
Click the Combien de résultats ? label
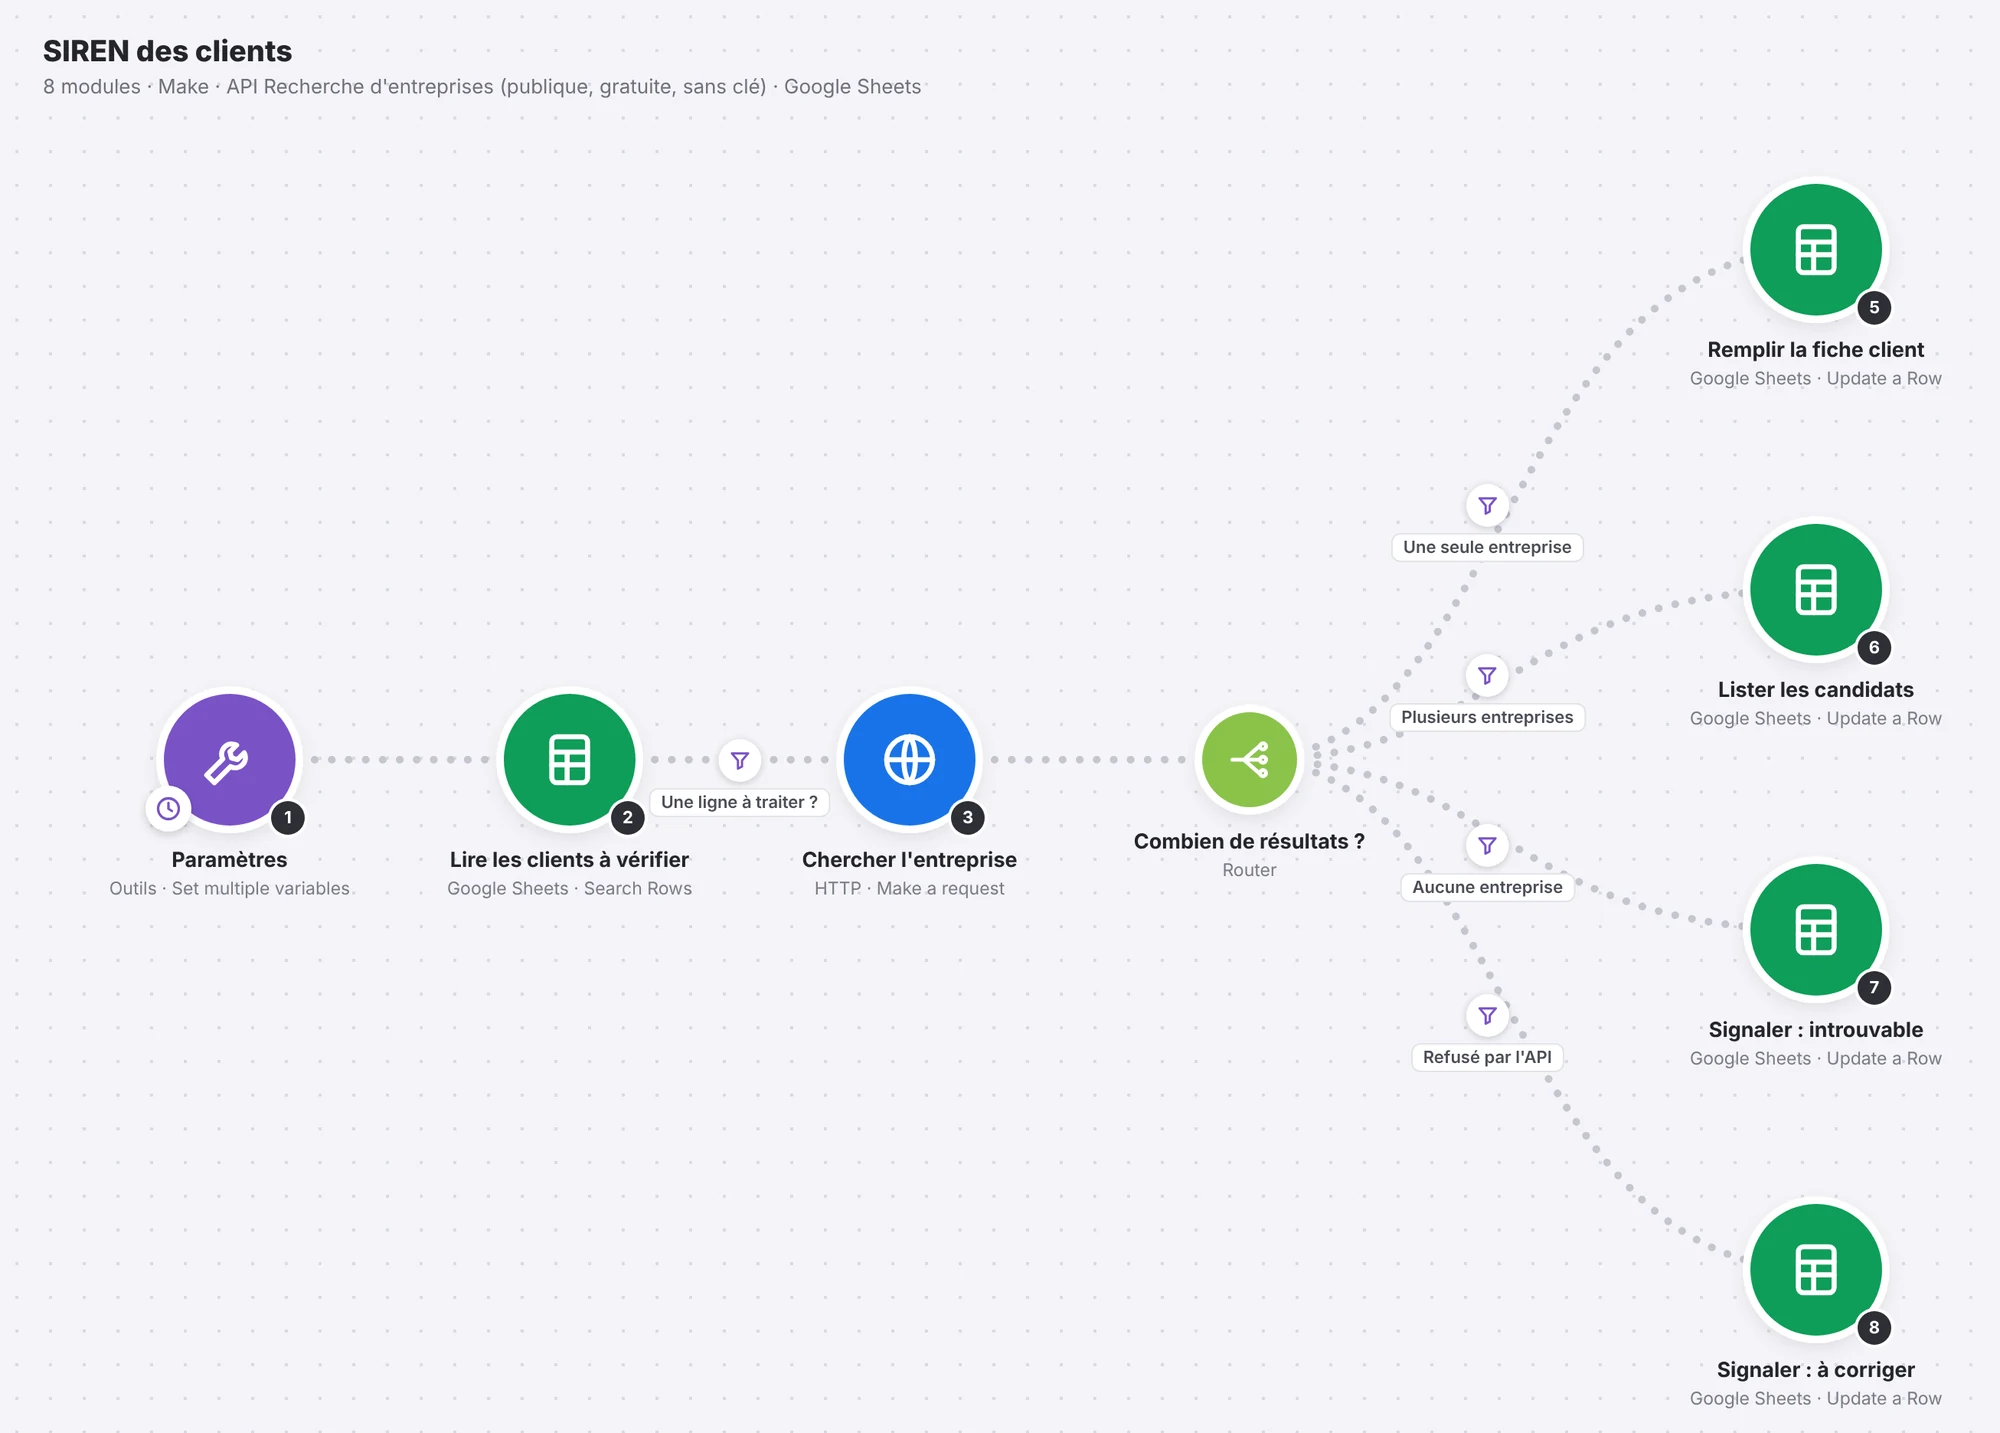click(x=1249, y=841)
